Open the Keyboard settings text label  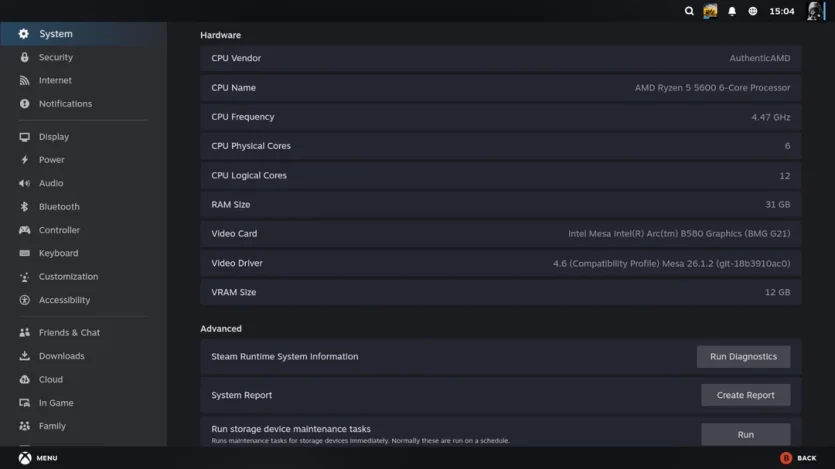pos(59,253)
